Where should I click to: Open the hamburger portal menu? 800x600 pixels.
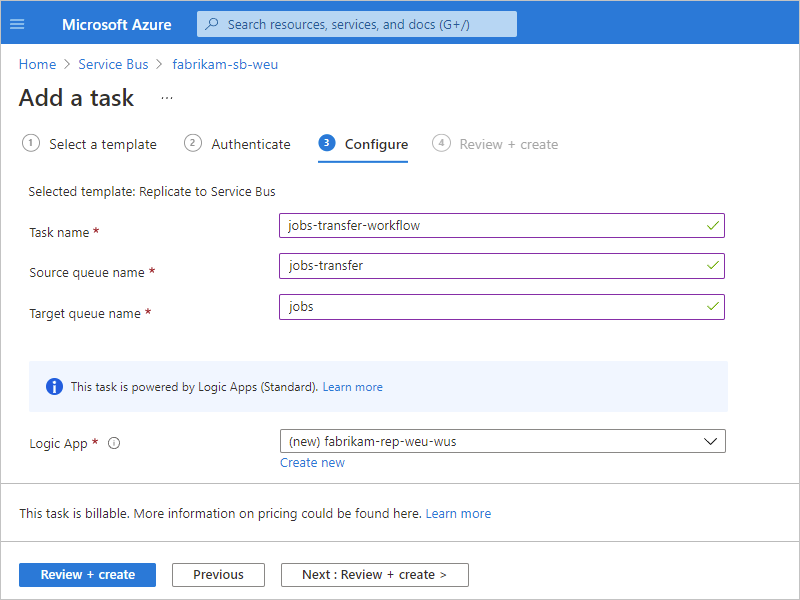17,24
